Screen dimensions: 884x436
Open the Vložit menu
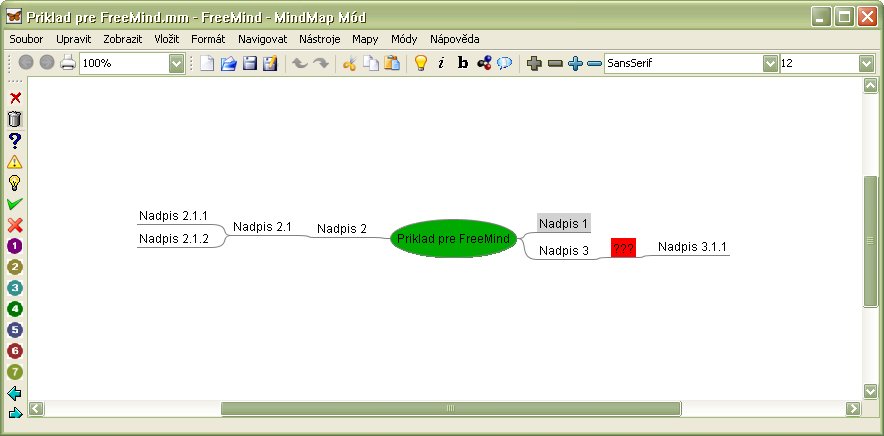pyautogui.click(x=166, y=39)
